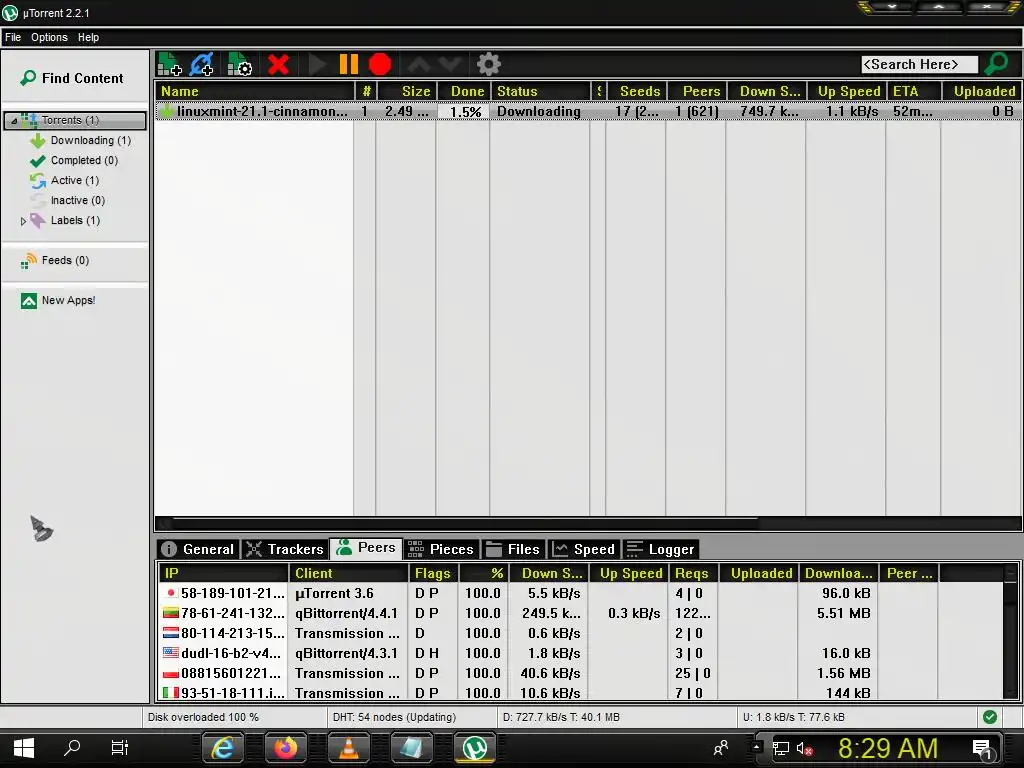Open the notification center icon

pos(983,749)
